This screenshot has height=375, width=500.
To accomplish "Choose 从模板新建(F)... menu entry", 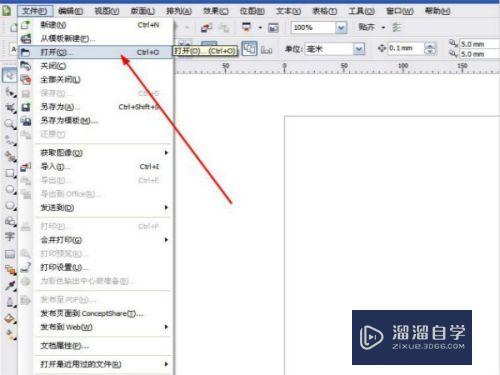I will point(95,38).
